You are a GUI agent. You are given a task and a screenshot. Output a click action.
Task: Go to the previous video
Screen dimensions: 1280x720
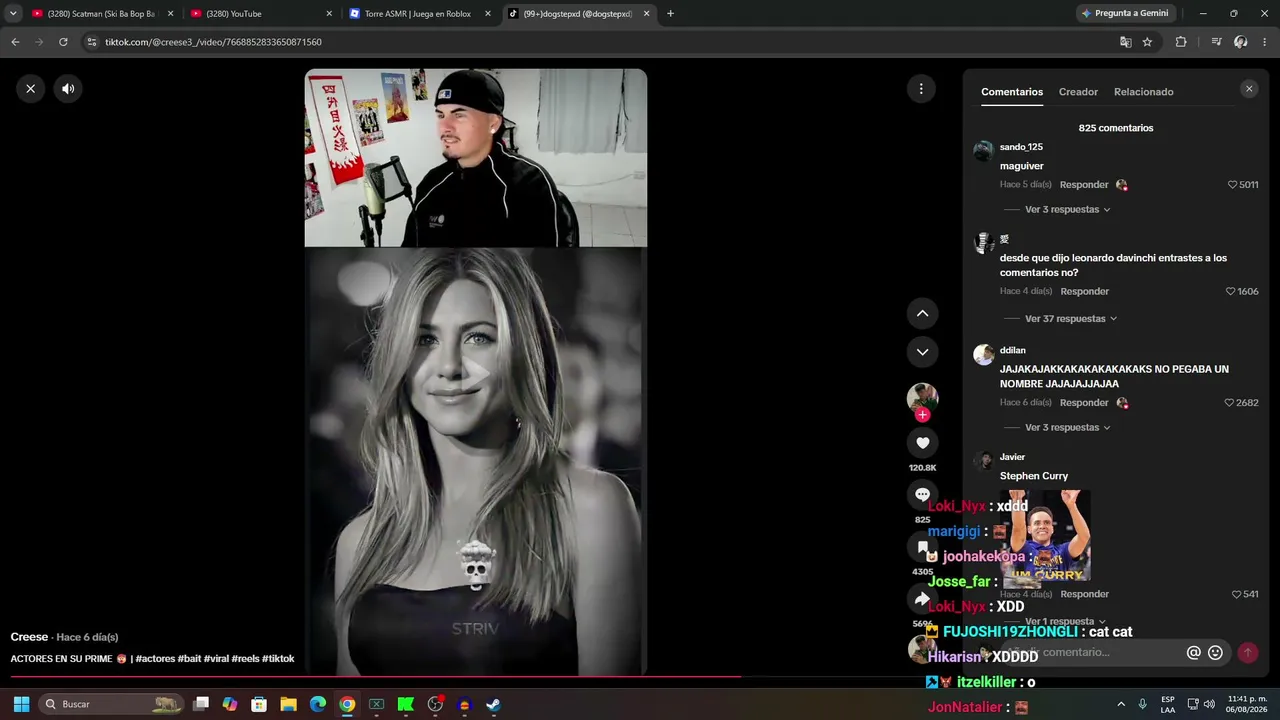(x=922, y=313)
